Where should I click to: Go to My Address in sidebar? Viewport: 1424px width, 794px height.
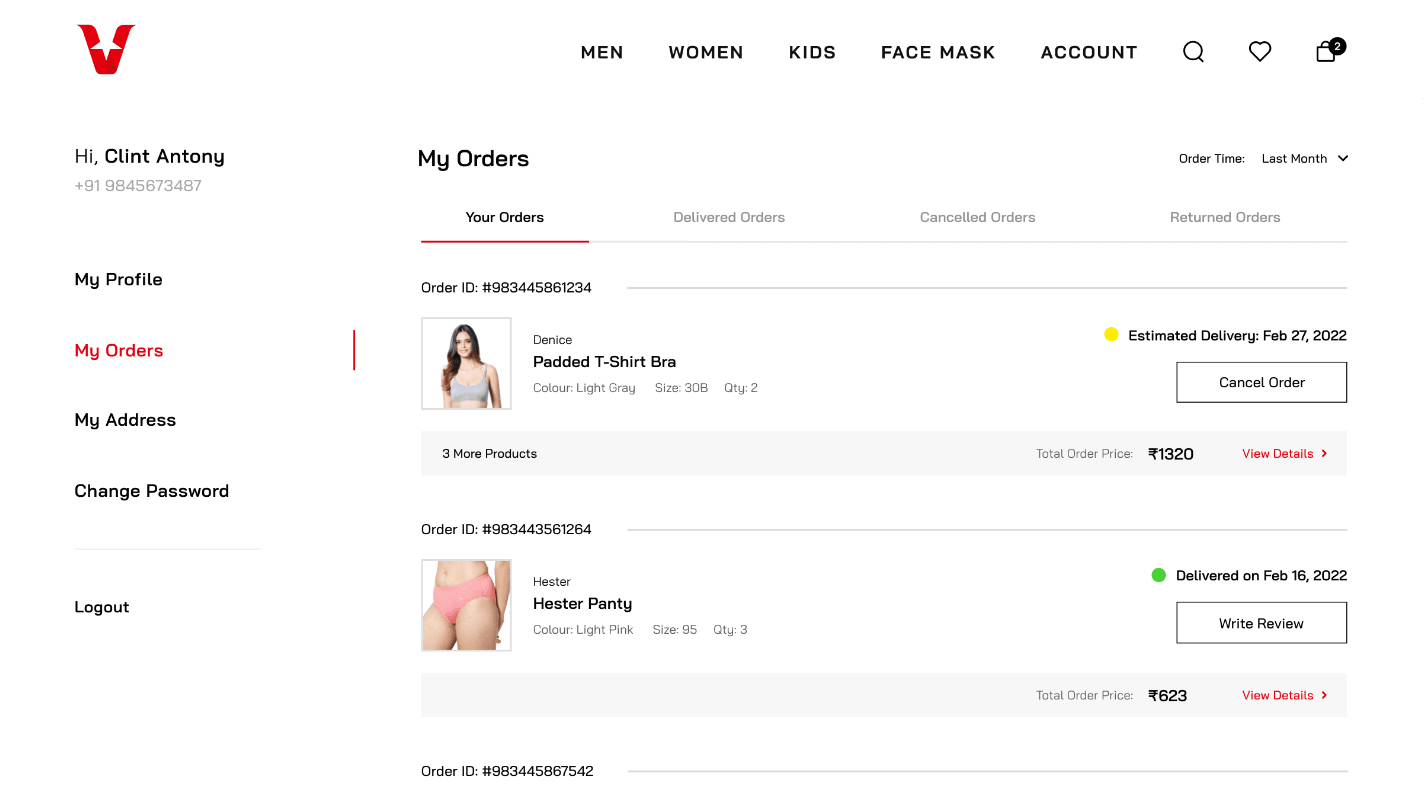coord(125,420)
